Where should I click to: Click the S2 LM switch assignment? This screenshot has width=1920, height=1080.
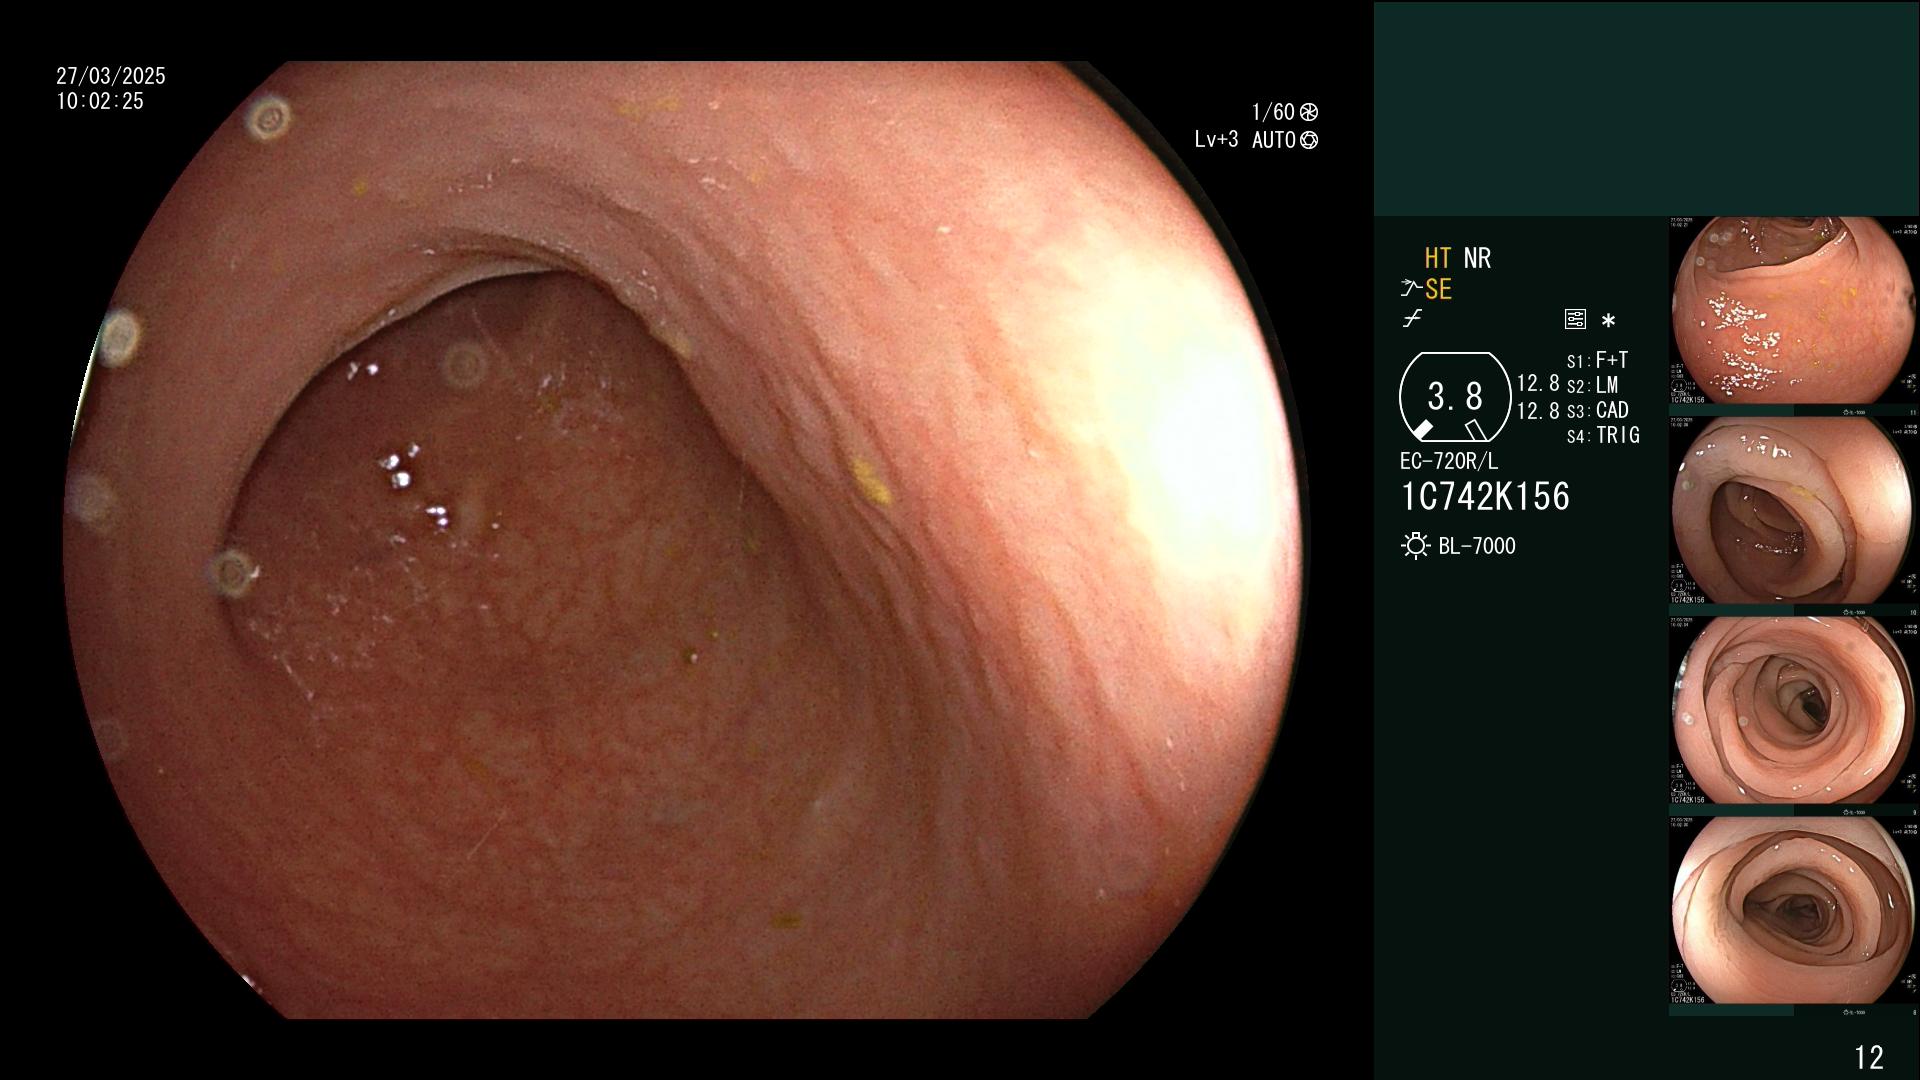pyautogui.click(x=1592, y=385)
